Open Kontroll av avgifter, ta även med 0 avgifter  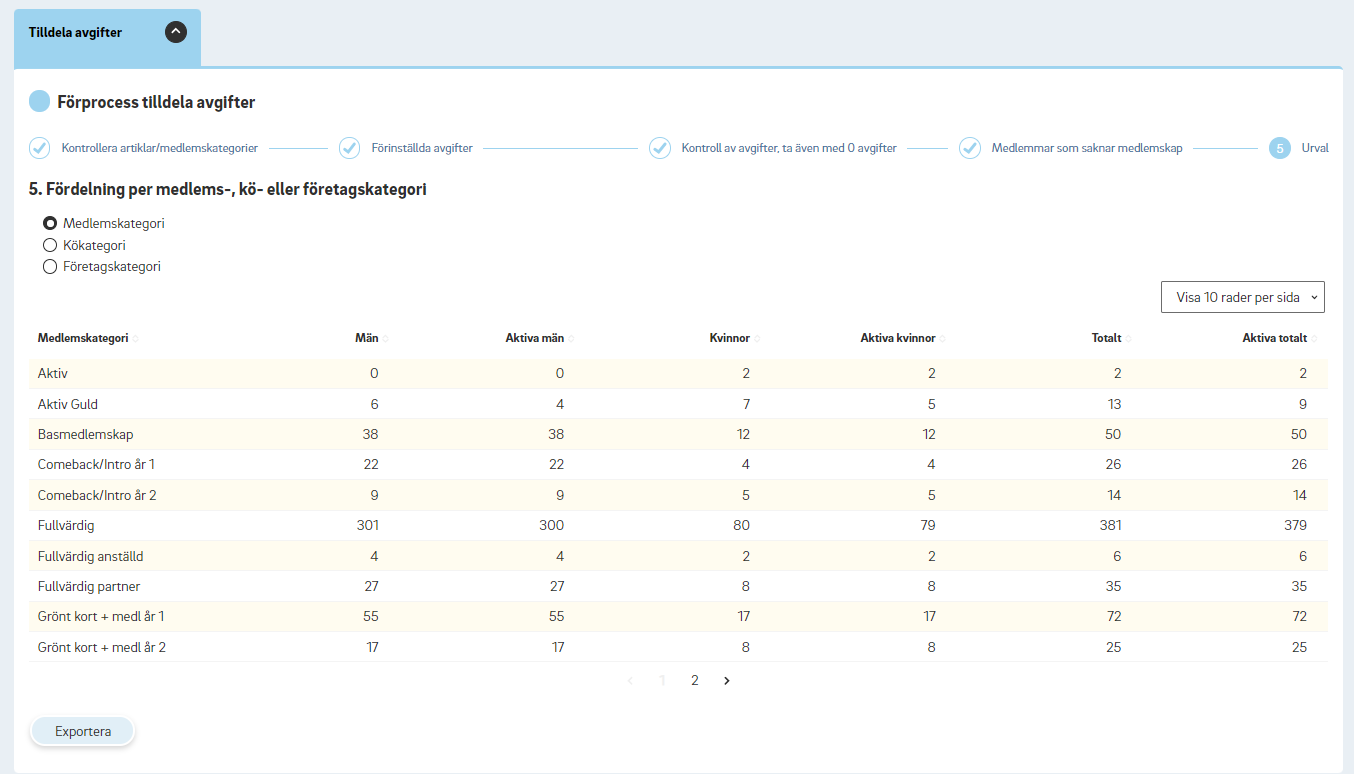click(789, 148)
